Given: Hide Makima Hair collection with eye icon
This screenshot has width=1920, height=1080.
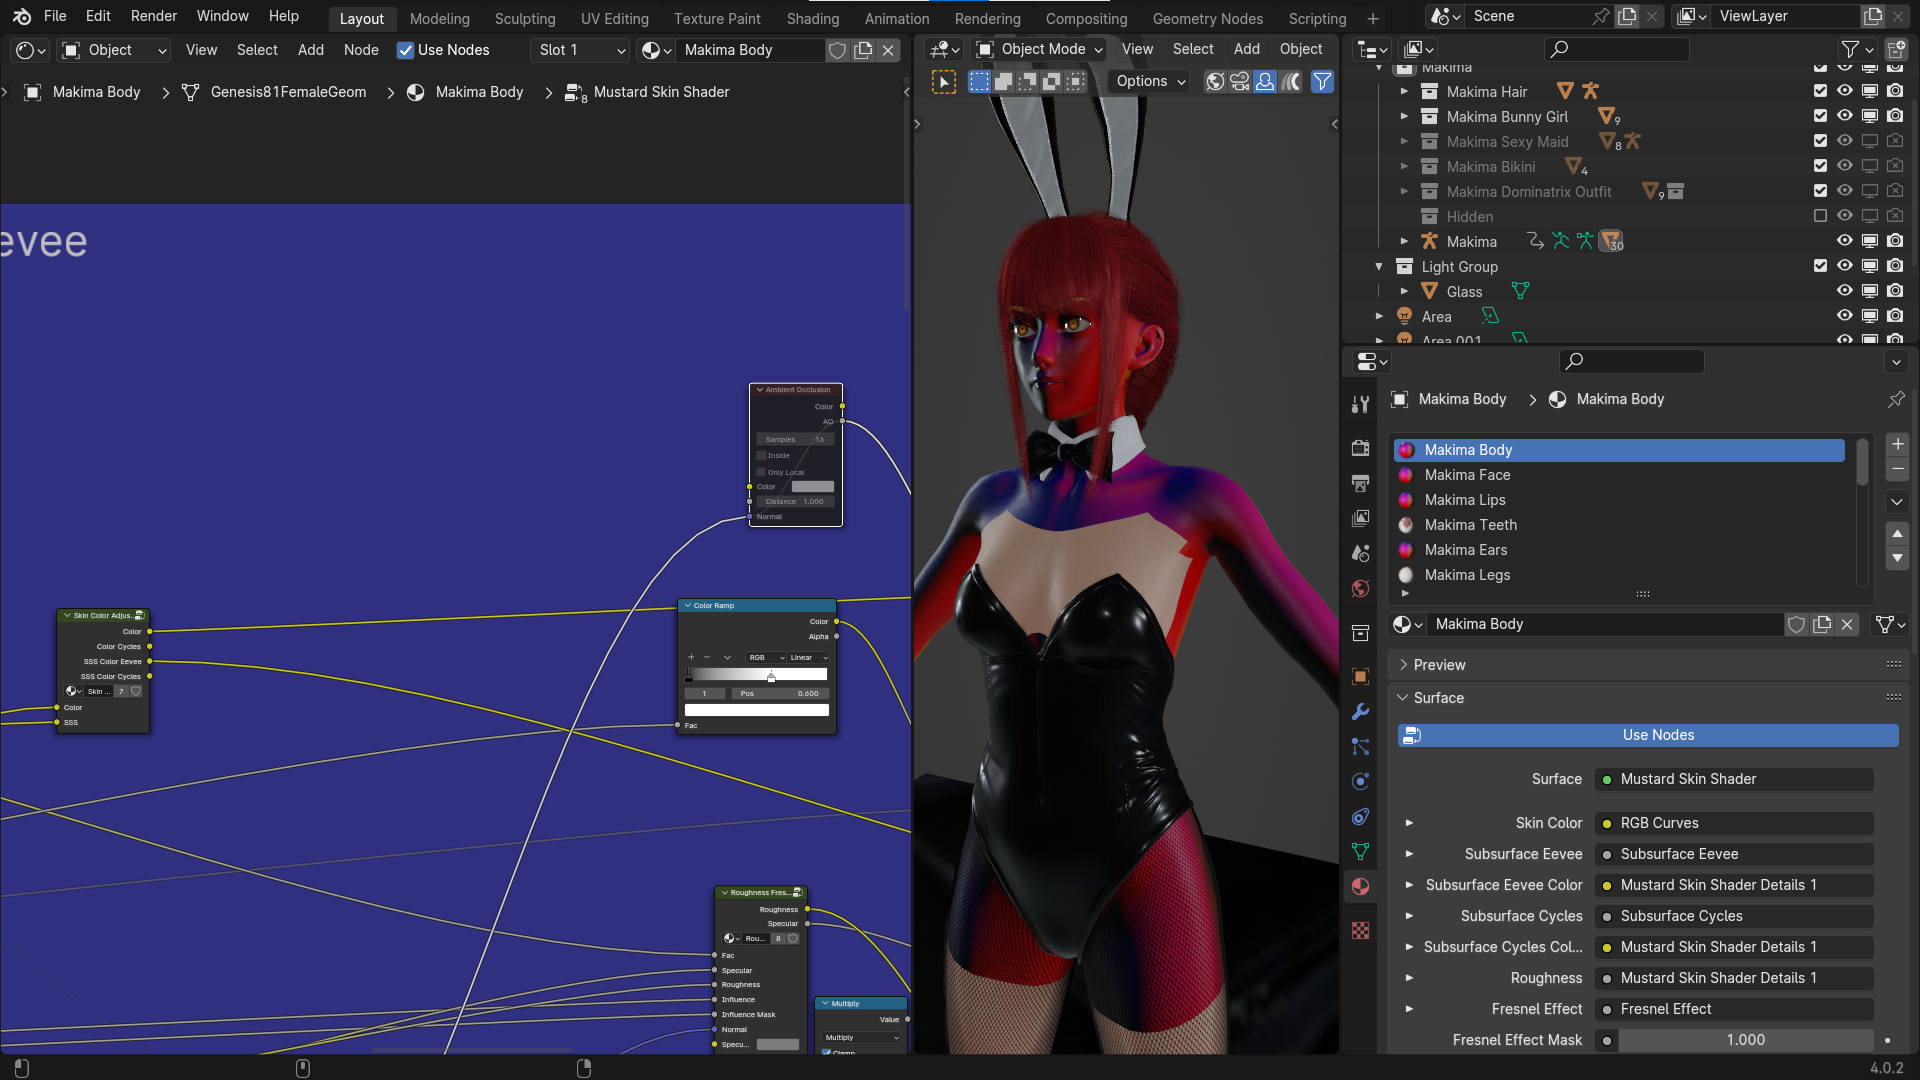Looking at the screenshot, I should (1845, 91).
